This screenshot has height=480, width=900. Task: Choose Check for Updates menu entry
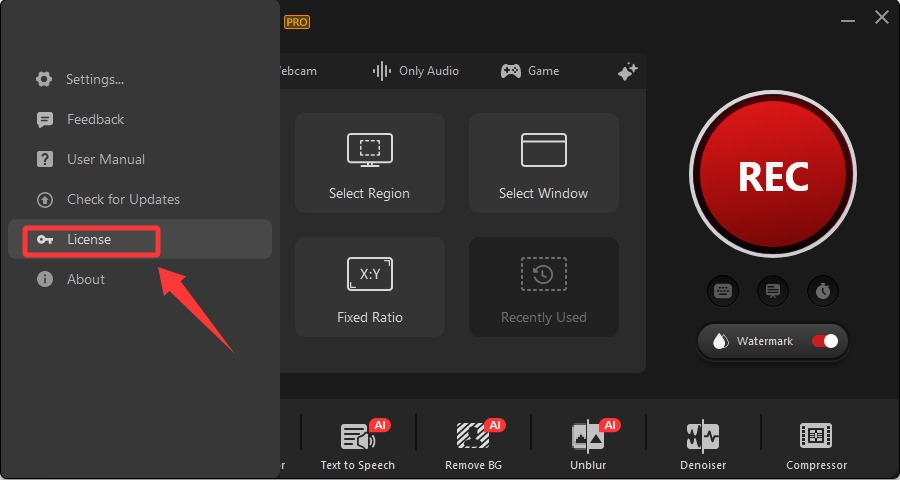coord(123,199)
